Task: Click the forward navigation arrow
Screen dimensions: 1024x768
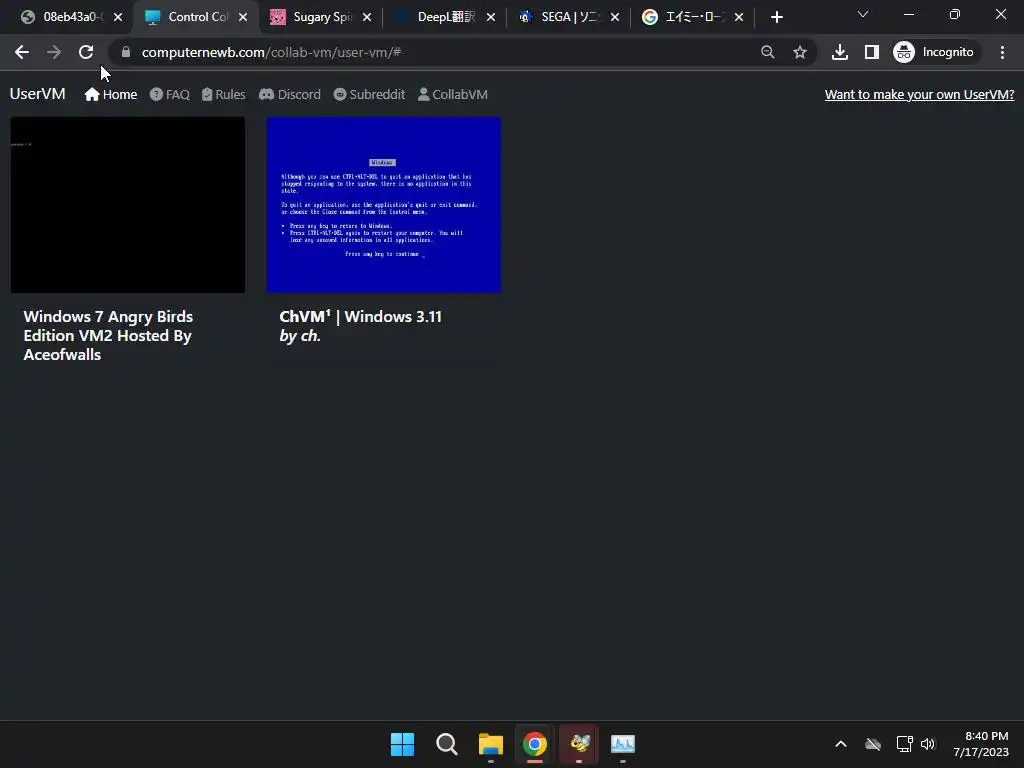Action: pyautogui.click(x=54, y=52)
